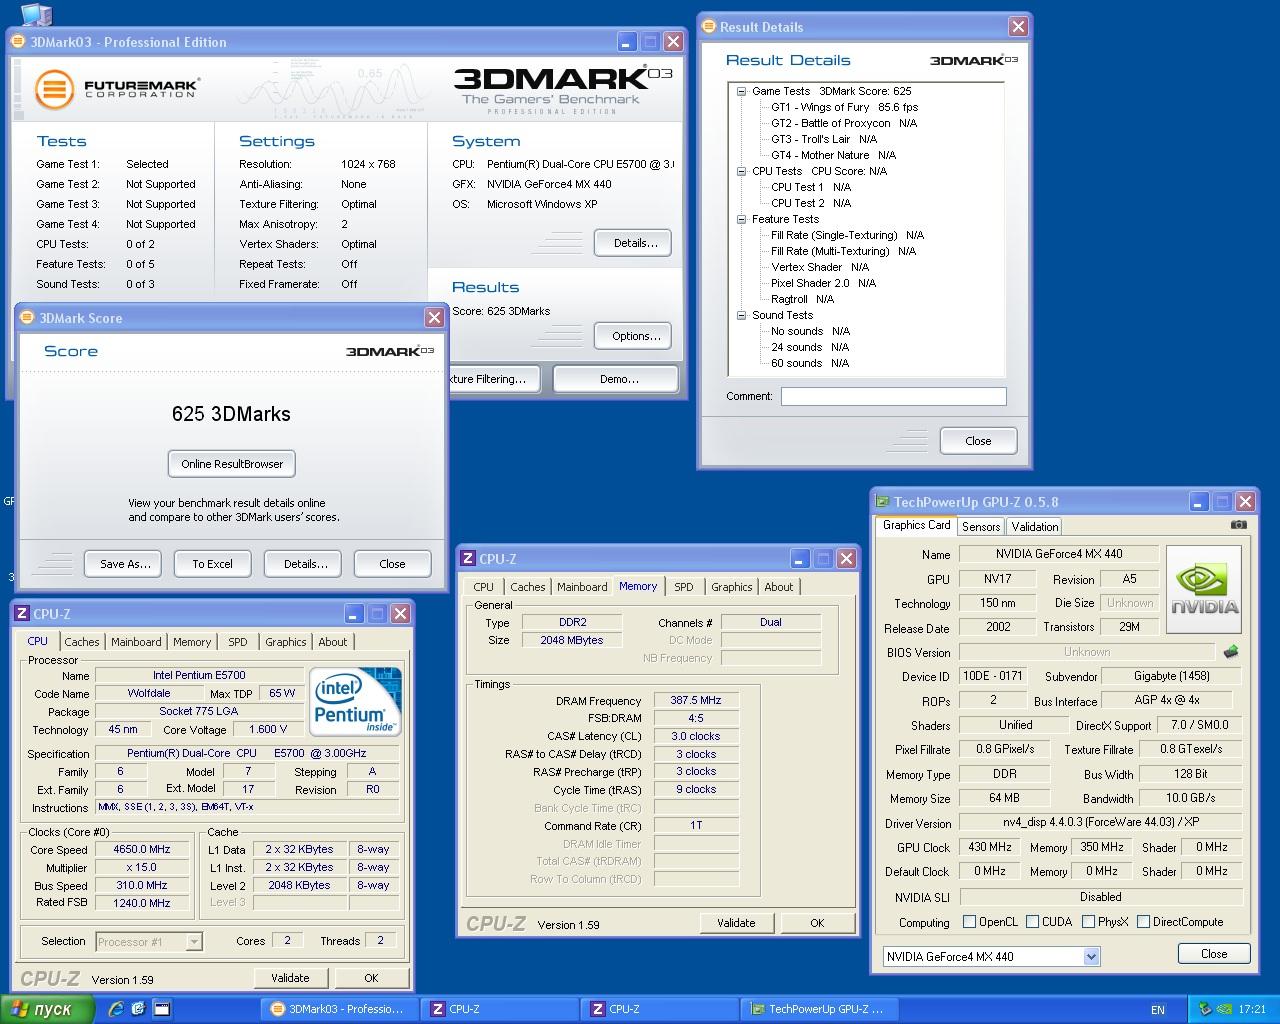Viewport: 1280px width, 1024px height.
Task: Click Save As... in 3DMark Score
Action: coord(125,564)
